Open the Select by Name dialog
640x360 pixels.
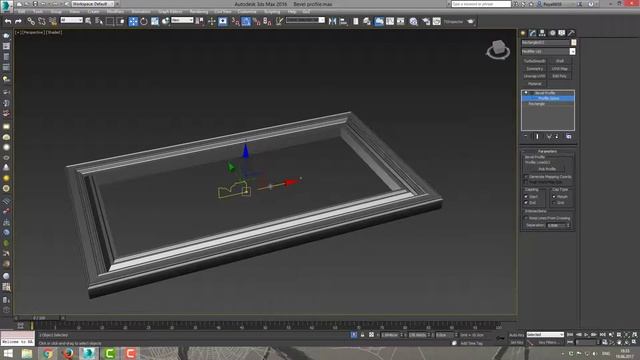click(99, 21)
